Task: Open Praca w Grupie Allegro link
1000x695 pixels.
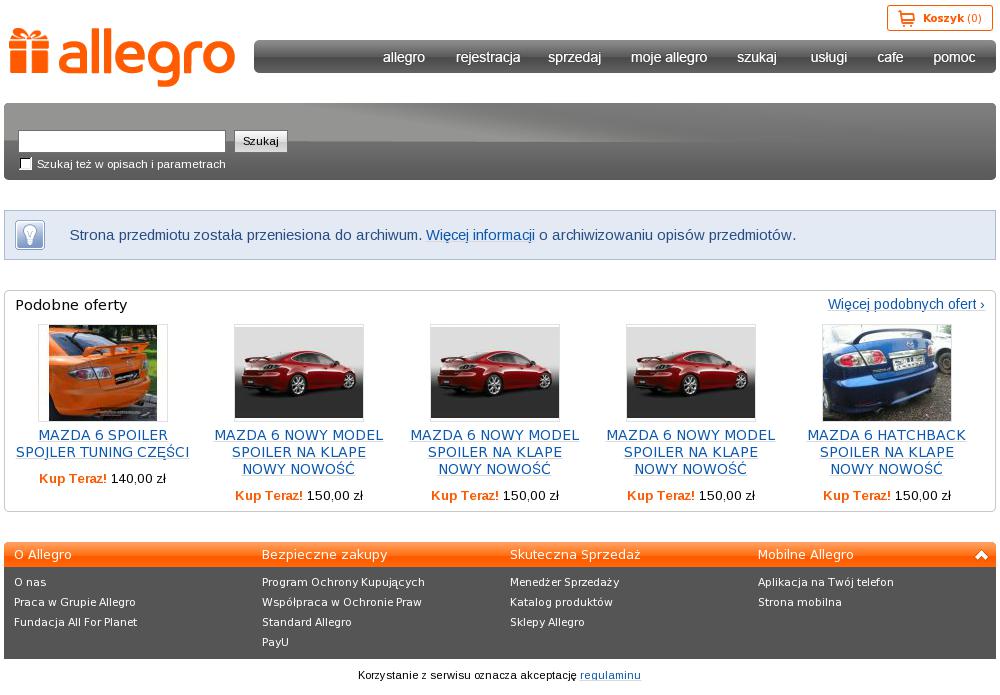Action: pyautogui.click(x=75, y=602)
